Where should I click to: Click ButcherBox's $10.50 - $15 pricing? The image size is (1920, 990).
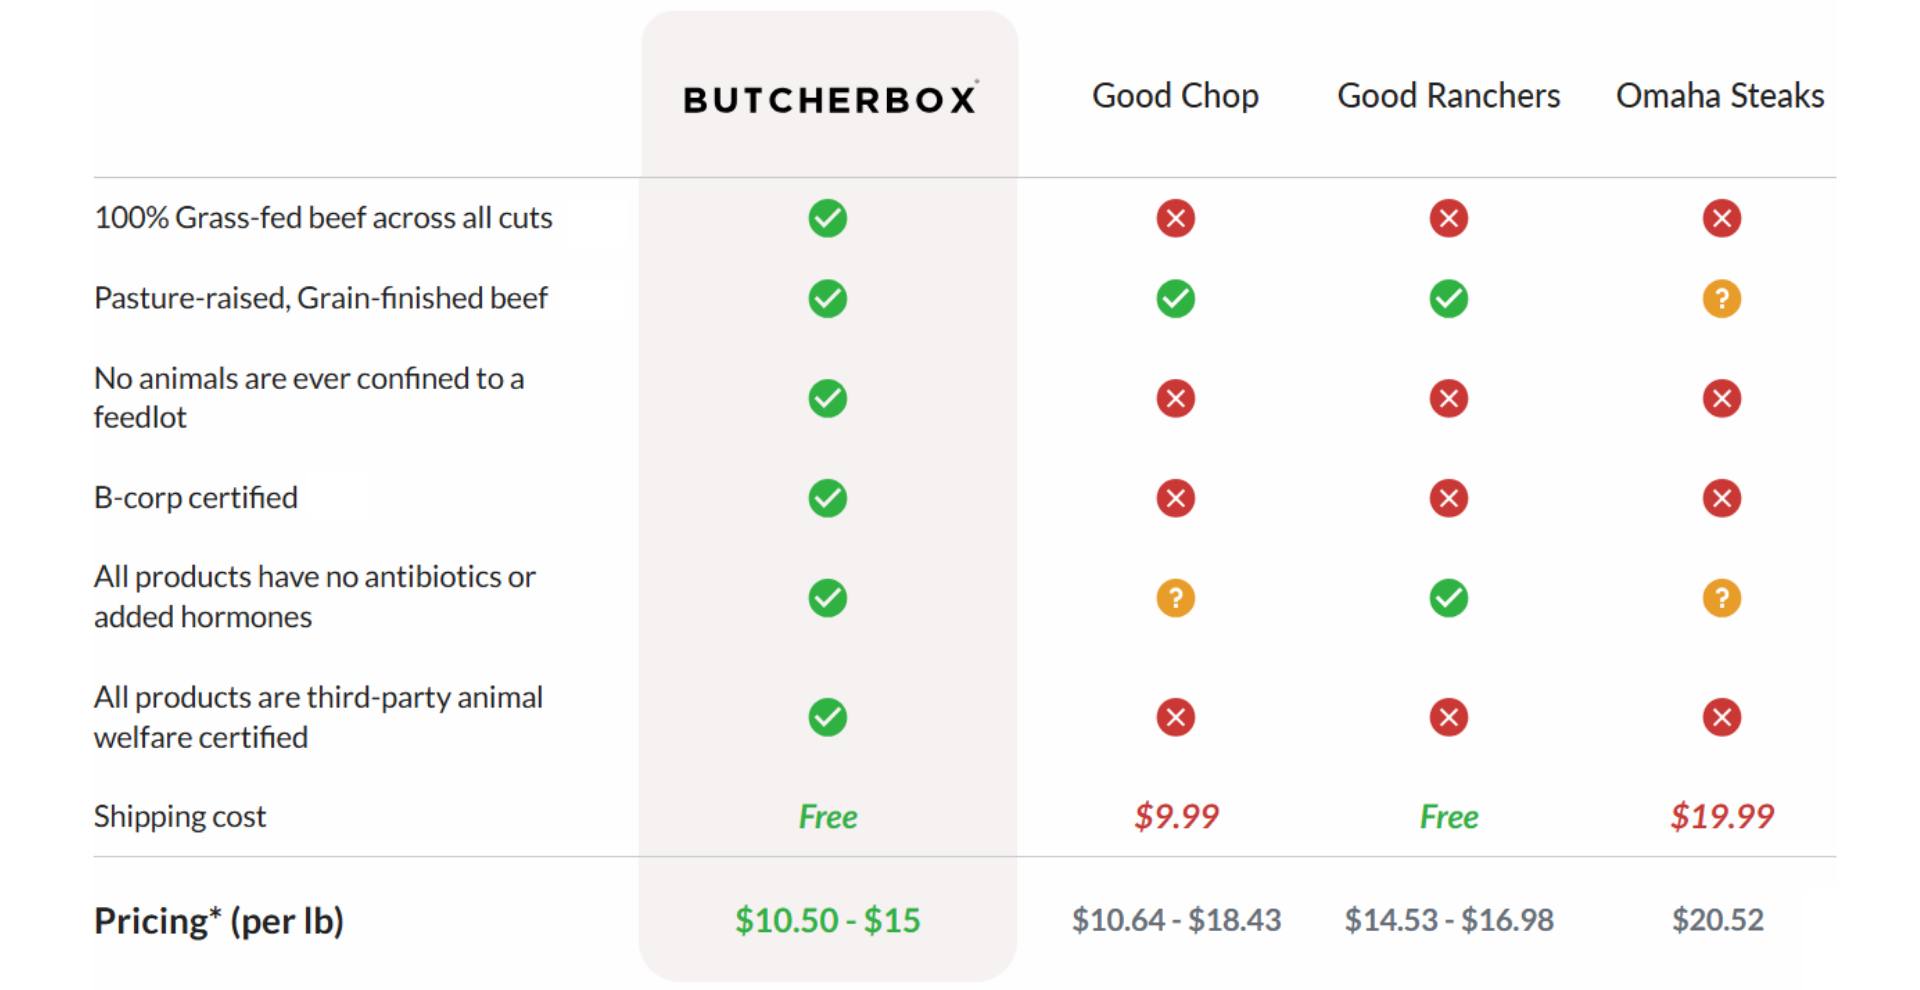827,920
